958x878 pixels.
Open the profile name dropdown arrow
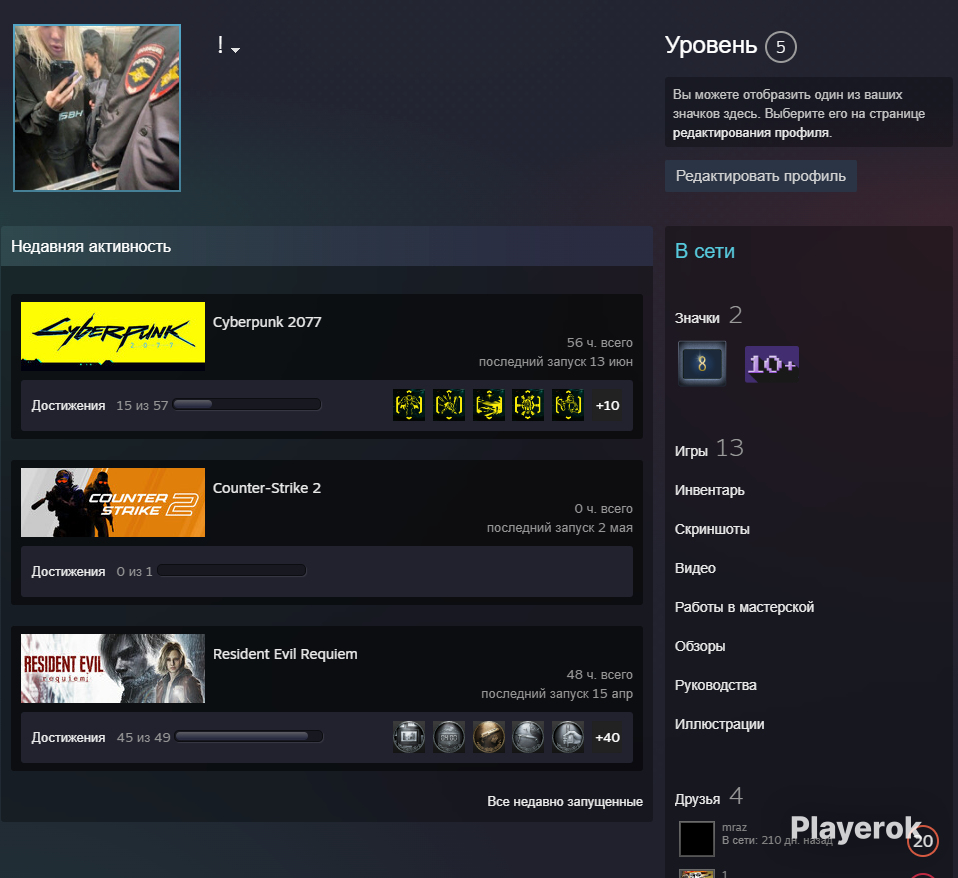tap(236, 50)
